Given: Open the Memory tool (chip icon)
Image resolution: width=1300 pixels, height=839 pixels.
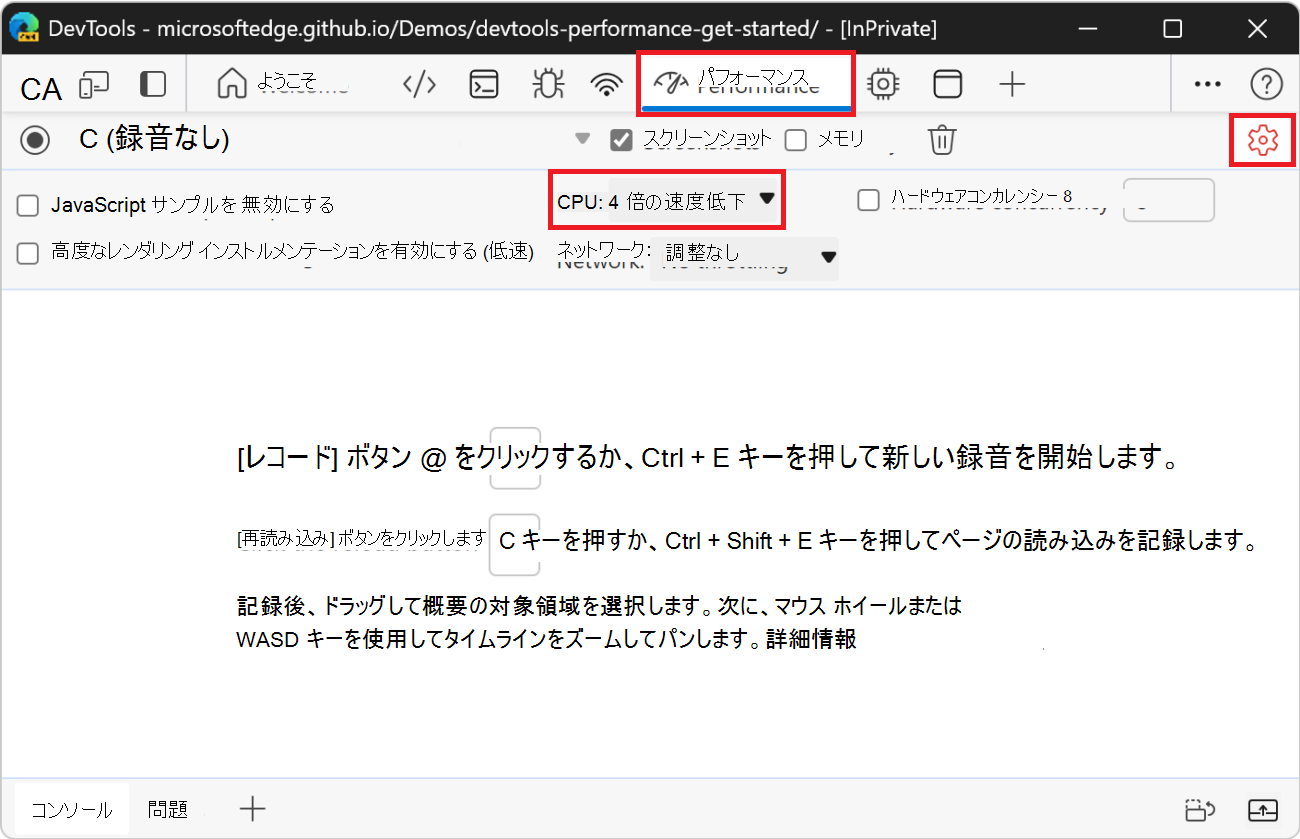Looking at the screenshot, I should 883,85.
